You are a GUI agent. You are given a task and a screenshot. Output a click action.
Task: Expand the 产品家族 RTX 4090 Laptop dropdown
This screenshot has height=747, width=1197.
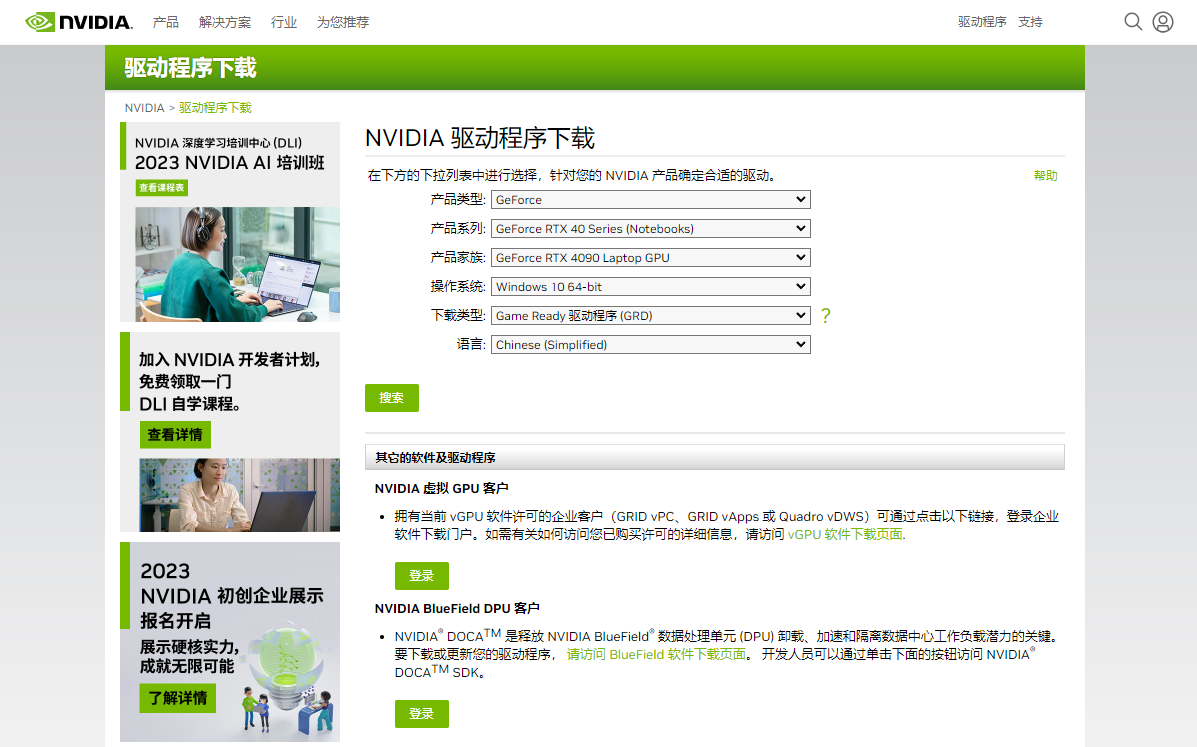pos(650,258)
